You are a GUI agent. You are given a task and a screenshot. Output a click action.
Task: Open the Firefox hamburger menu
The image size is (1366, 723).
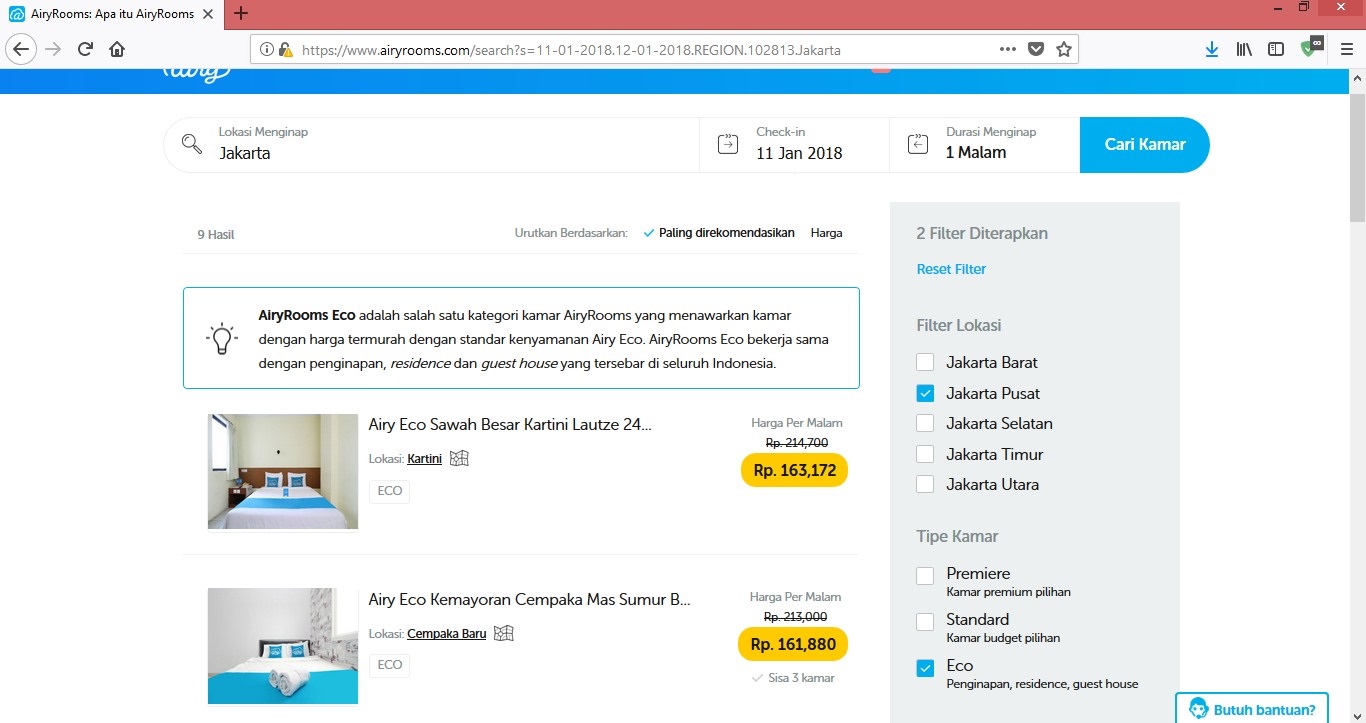[1347, 49]
